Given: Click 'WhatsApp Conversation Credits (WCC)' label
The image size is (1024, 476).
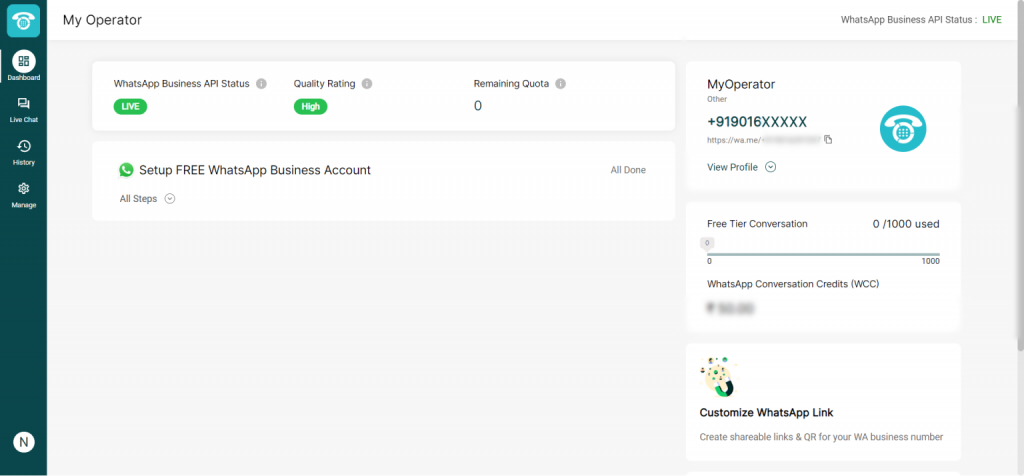Looking at the screenshot, I should 793,284.
